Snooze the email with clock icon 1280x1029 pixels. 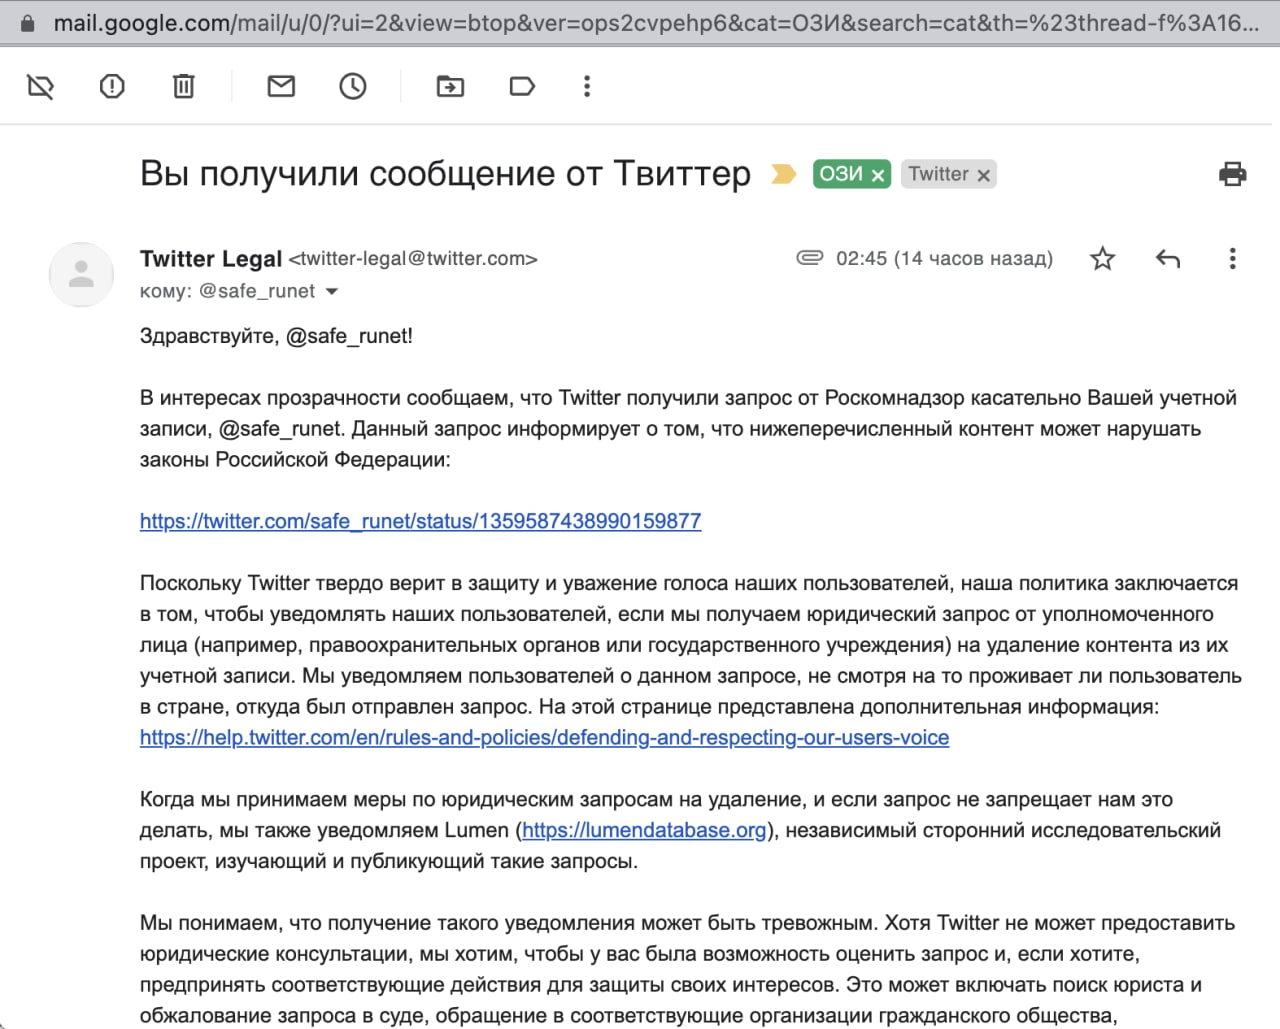[x=353, y=87]
